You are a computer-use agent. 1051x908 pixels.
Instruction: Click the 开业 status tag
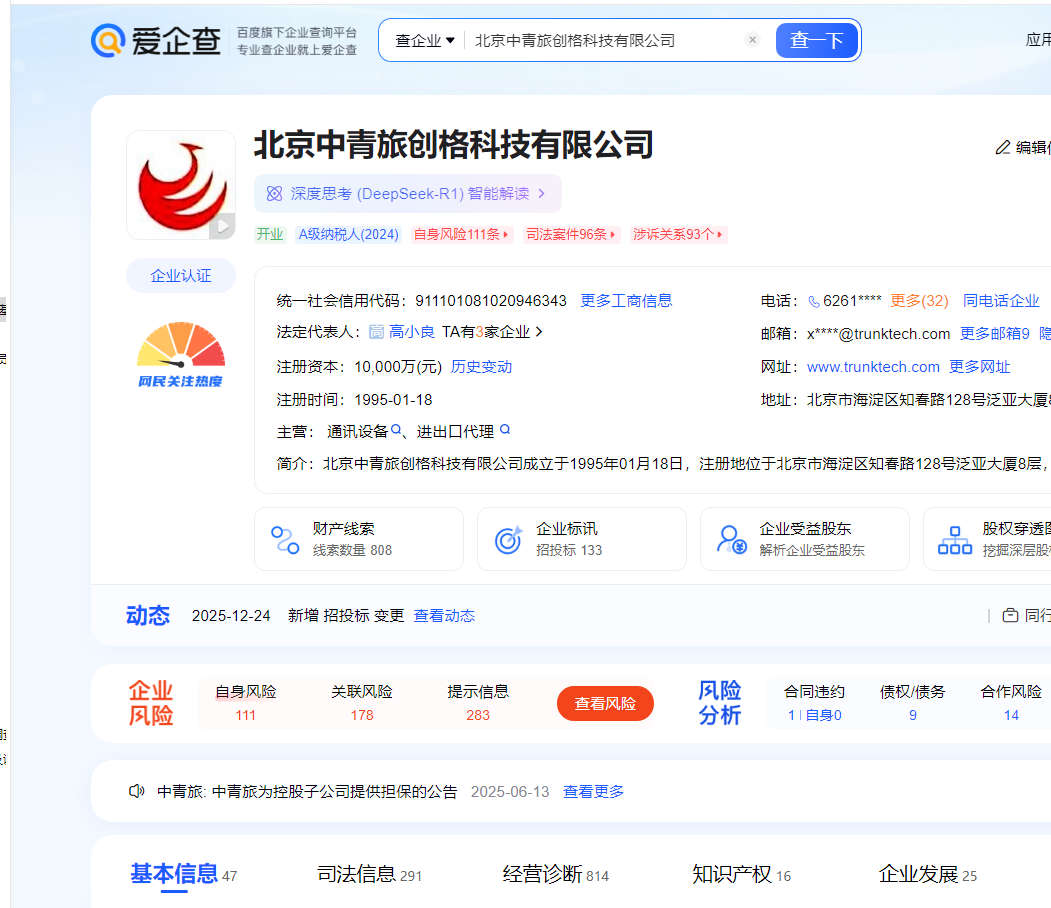pos(270,235)
